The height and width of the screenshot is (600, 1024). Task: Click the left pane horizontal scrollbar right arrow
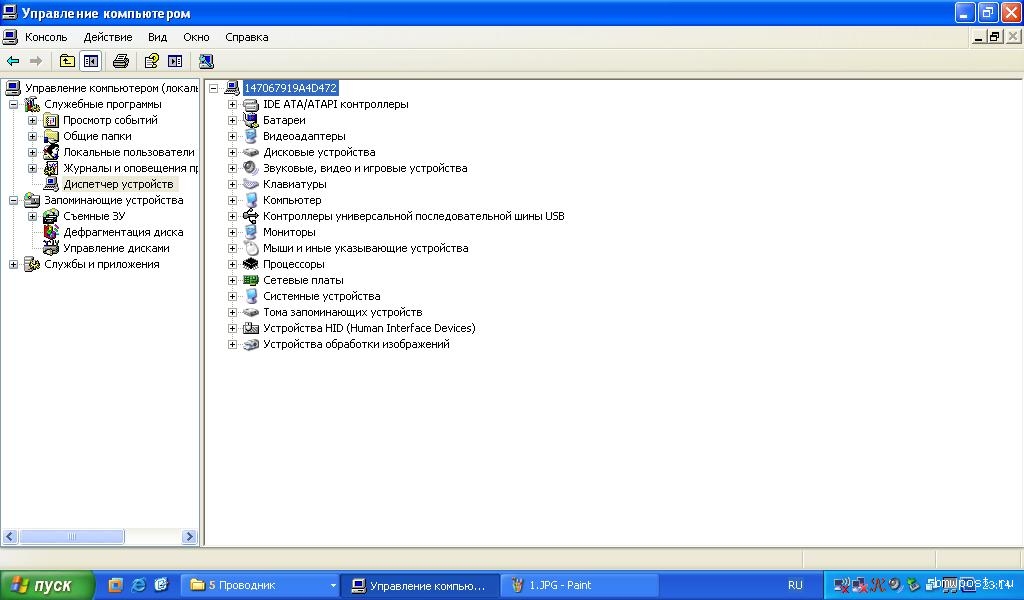[x=189, y=537]
